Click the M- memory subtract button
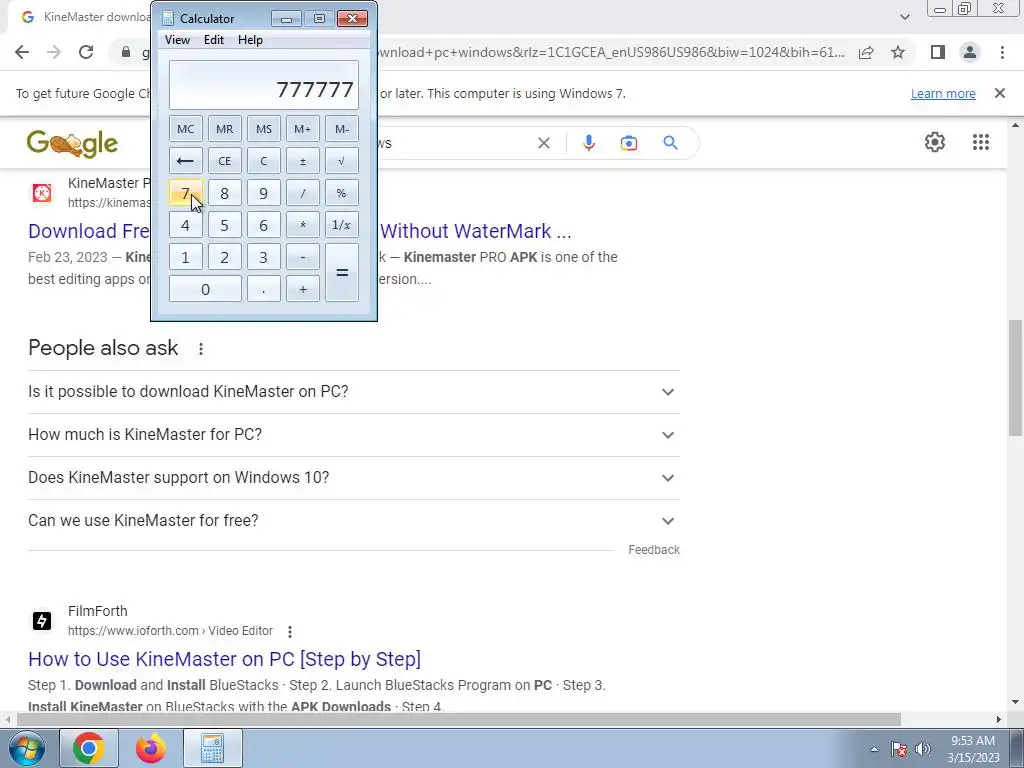This screenshot has height=768, width=1024. 342,129
